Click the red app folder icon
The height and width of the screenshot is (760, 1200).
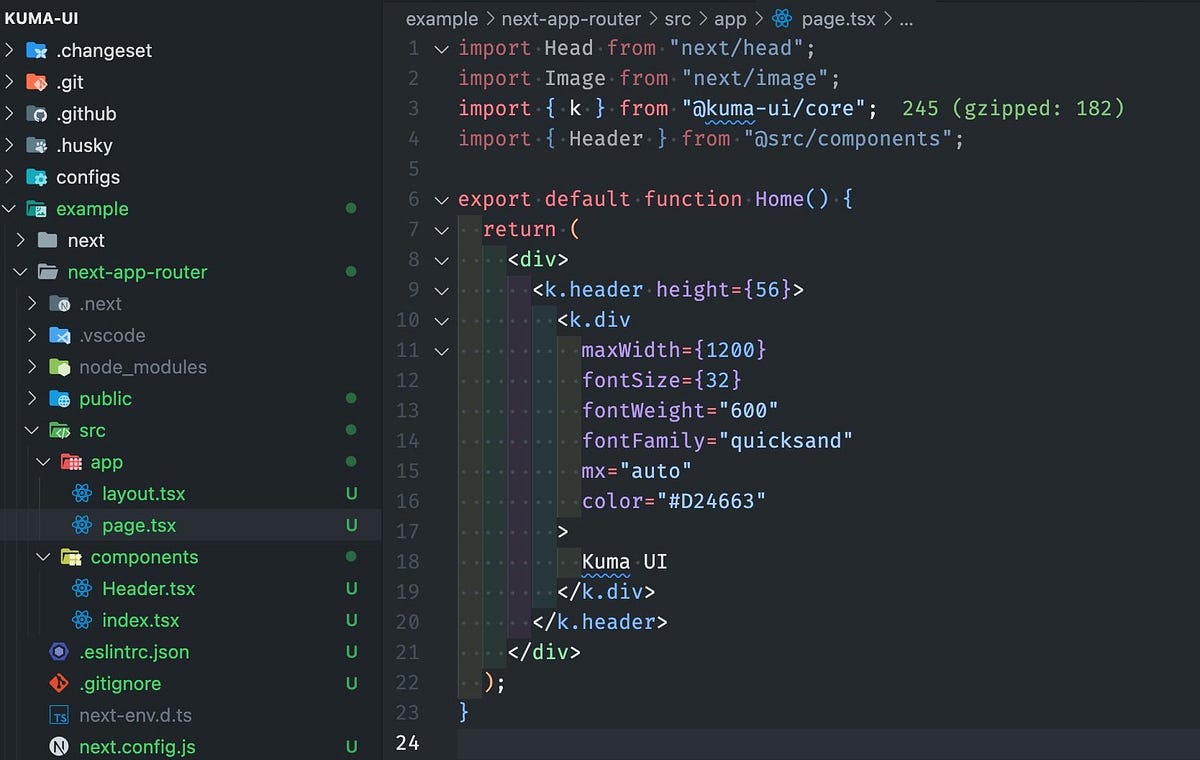[71, 462]
